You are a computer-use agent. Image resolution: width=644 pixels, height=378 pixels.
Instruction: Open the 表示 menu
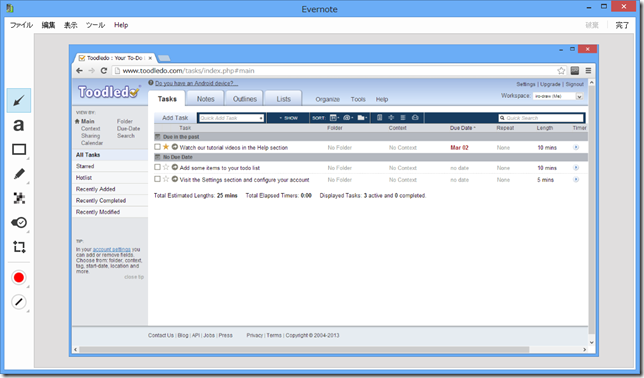71,25
